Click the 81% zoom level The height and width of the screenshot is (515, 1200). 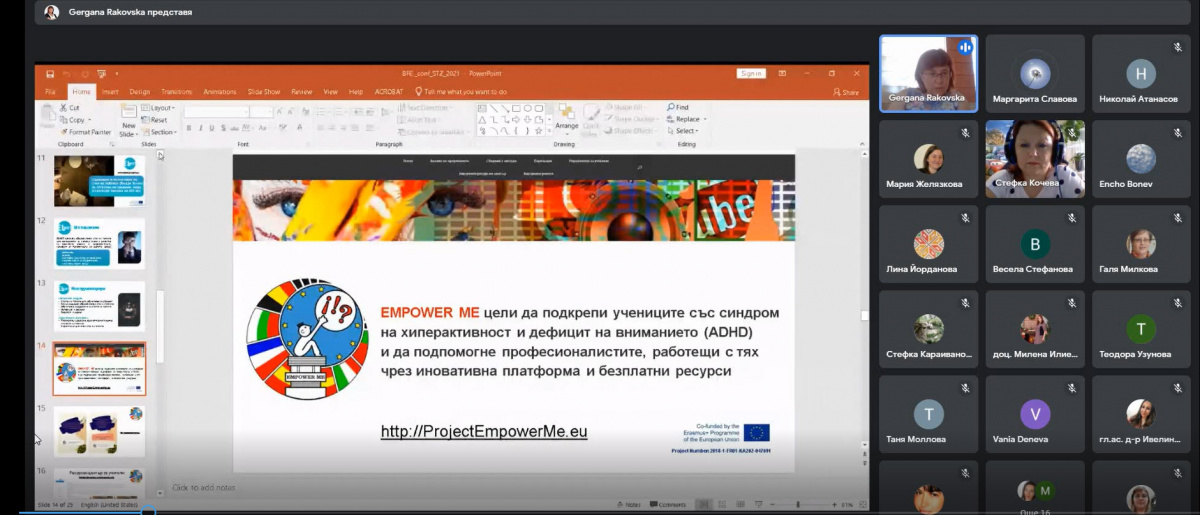click(x=847, y=505)
